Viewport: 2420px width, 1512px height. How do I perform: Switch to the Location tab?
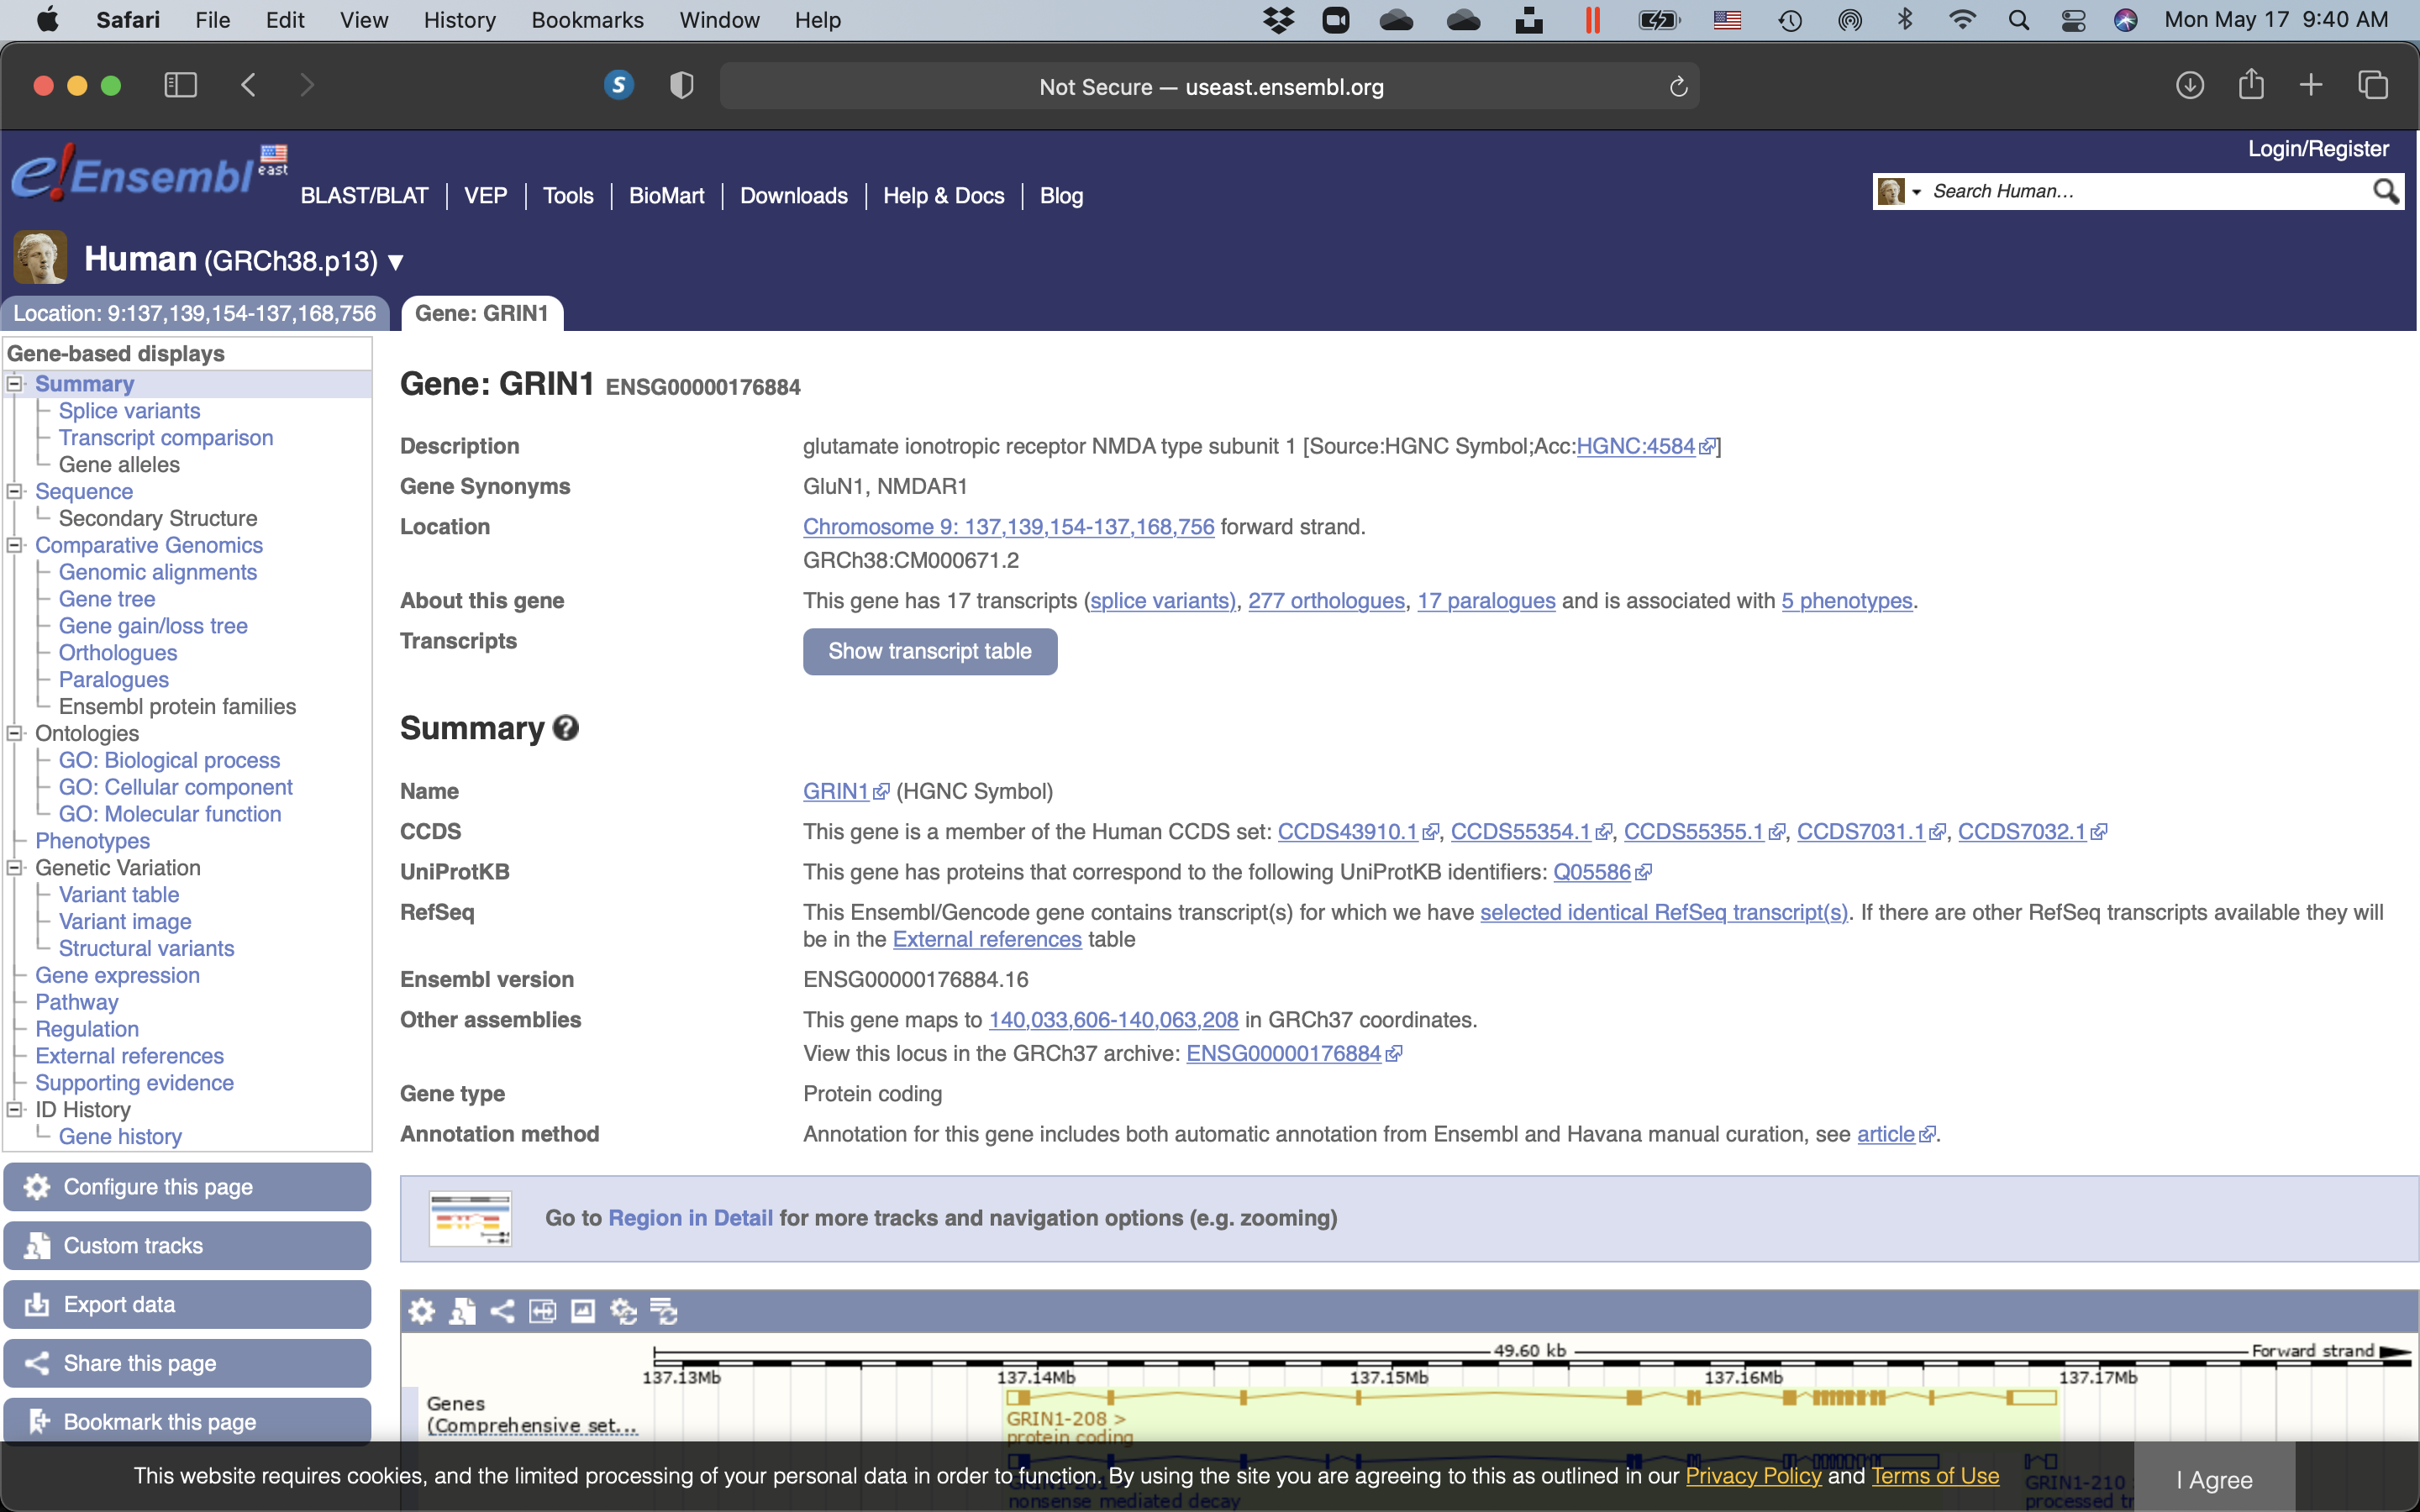coord(195,313)
